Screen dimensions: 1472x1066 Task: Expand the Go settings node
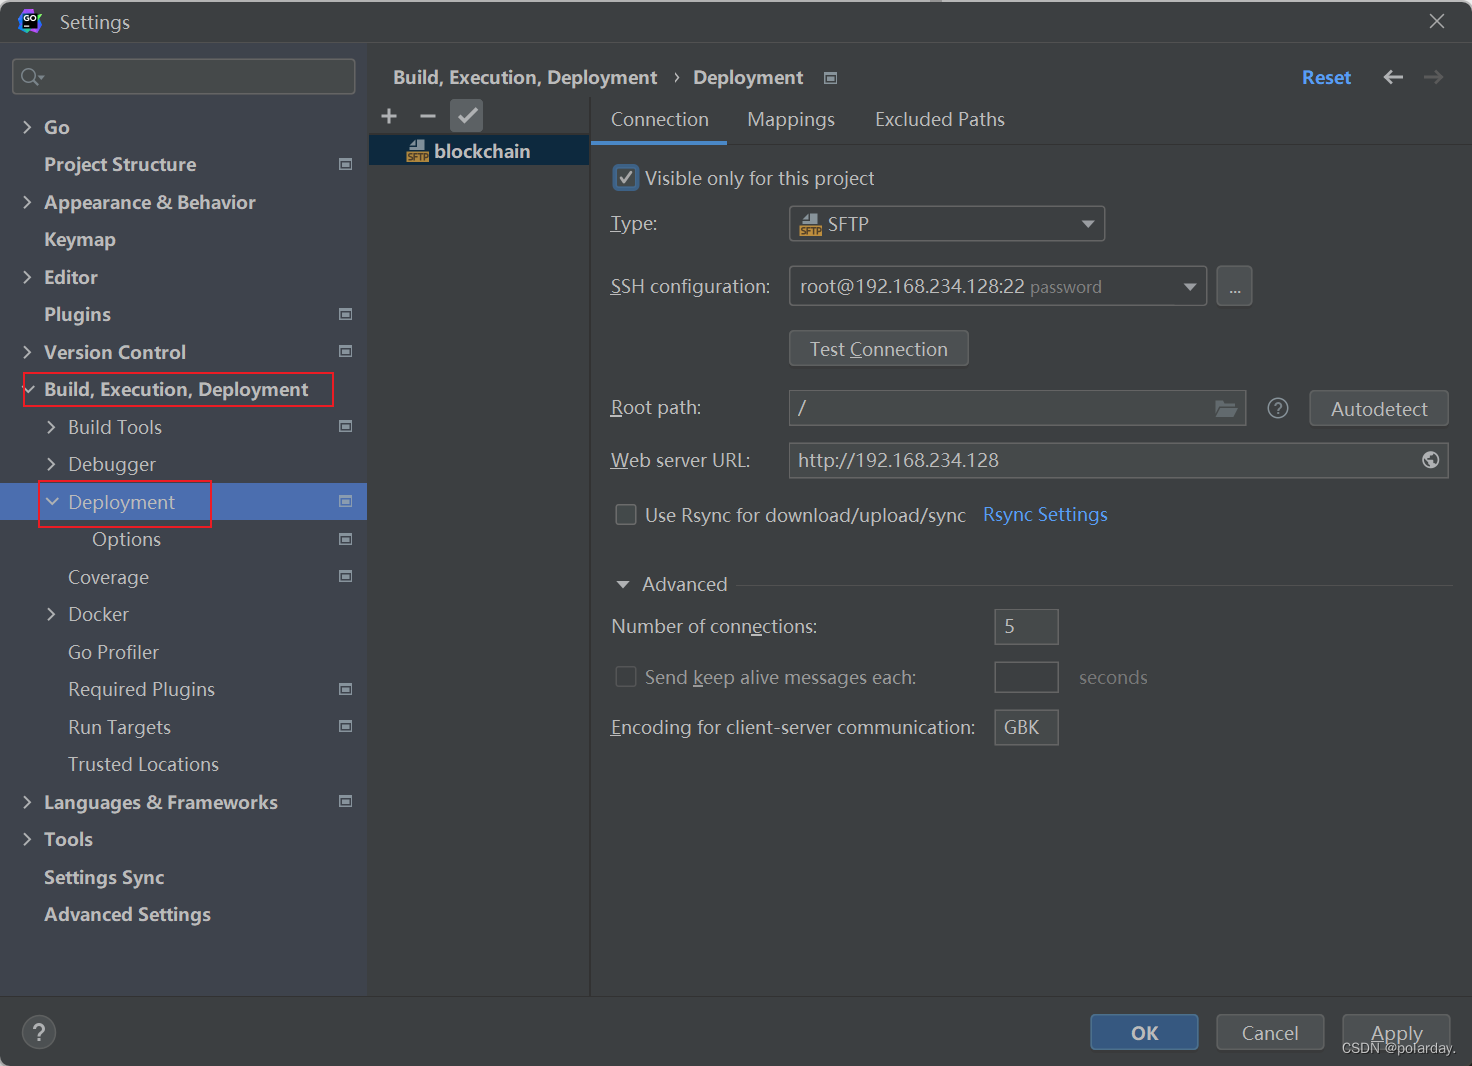pos(27,127)
